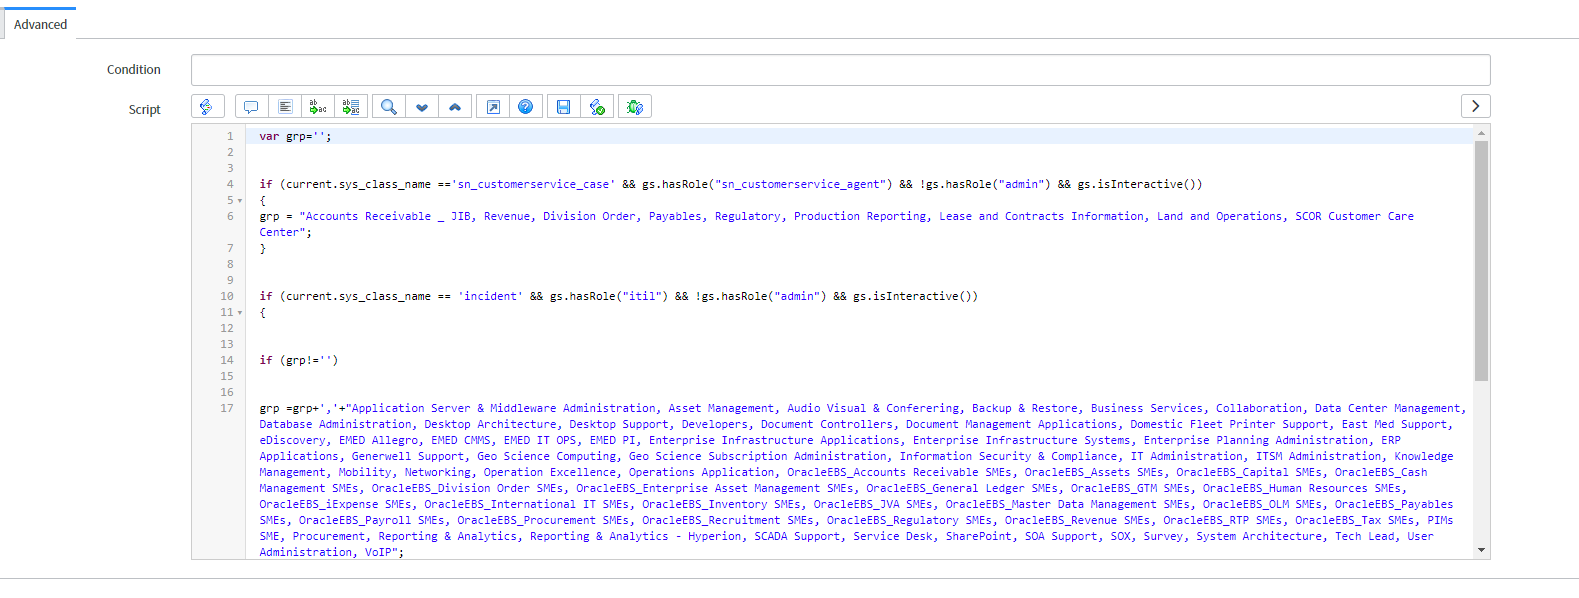The height and width of the screenshot is (598, 1579).
Task: Click "SCOR Customer Care" text in line 6
Action: click(x=1354, y=216)
